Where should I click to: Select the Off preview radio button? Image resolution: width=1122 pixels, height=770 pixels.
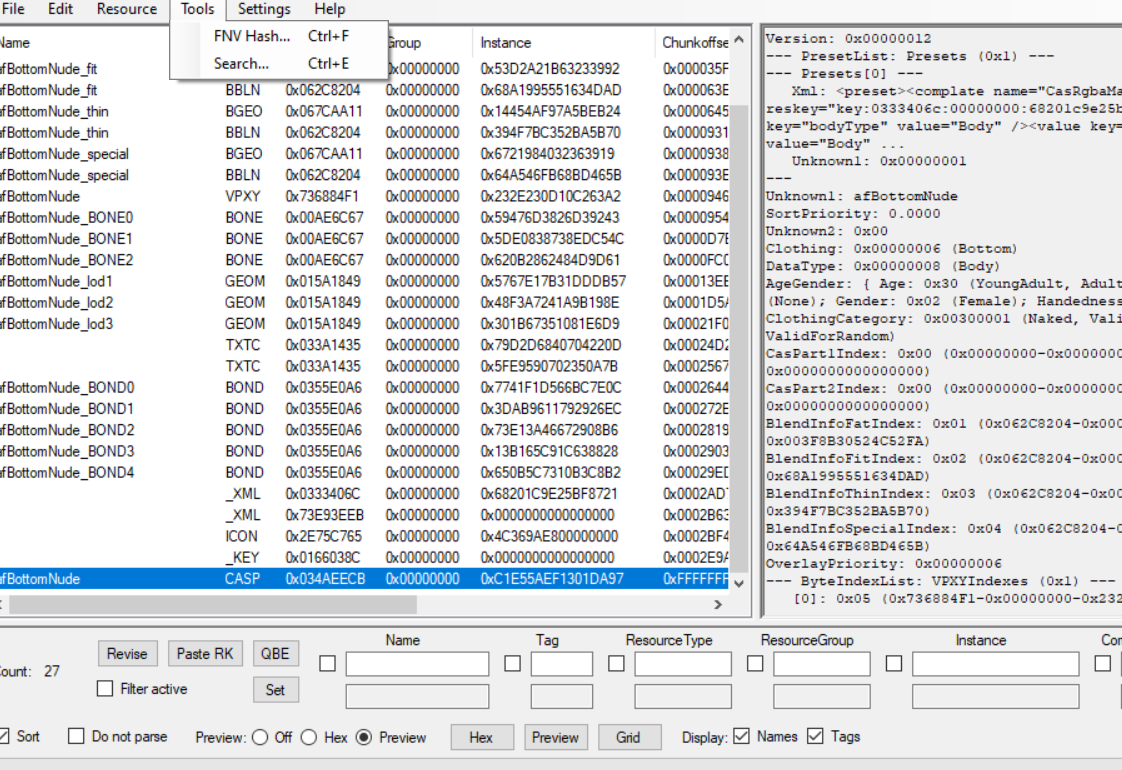click(260, 737)
